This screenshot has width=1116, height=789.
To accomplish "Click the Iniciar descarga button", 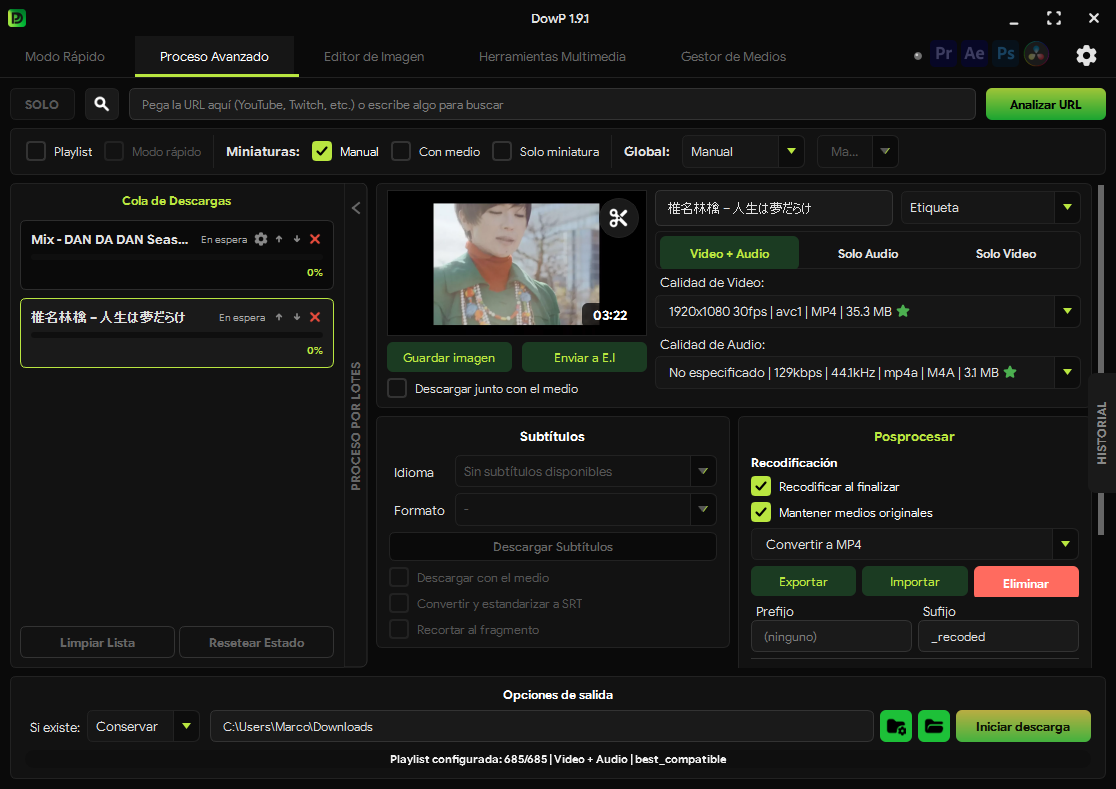I will tap(1023, 726).
